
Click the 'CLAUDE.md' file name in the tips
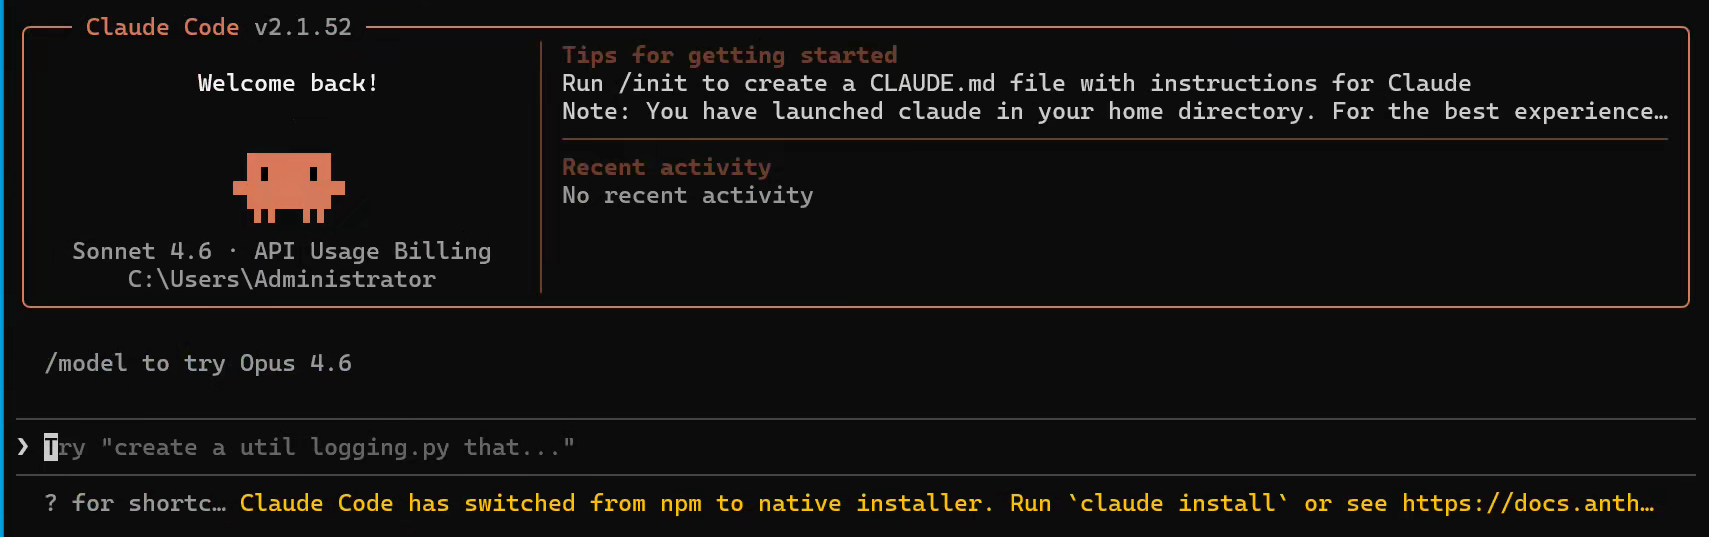click(931, 83)
